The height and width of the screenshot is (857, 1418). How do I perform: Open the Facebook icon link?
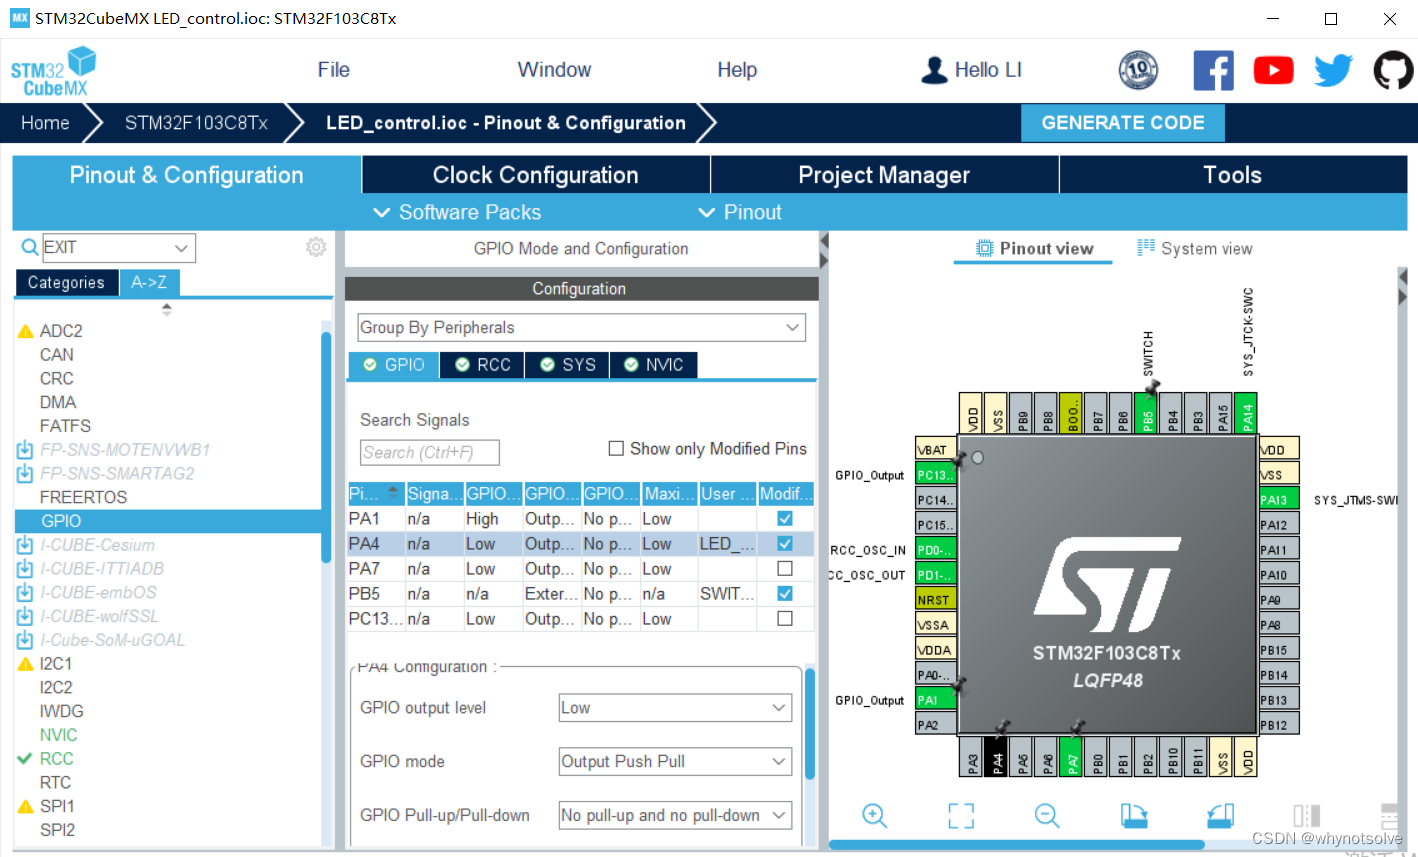point(1213,70)
